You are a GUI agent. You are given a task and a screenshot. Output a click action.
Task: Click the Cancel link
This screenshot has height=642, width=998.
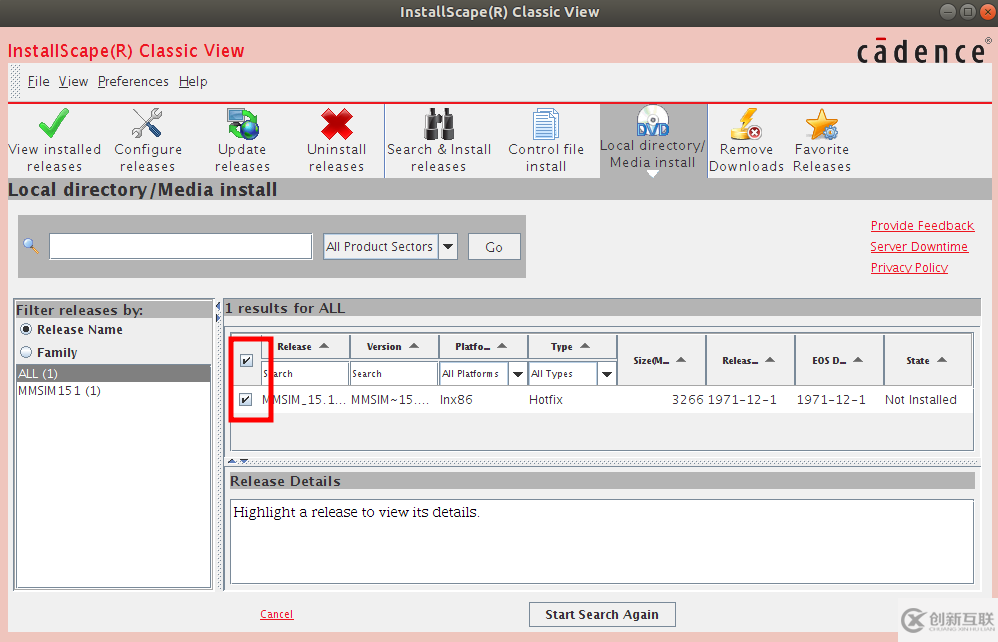coord(276,614)
